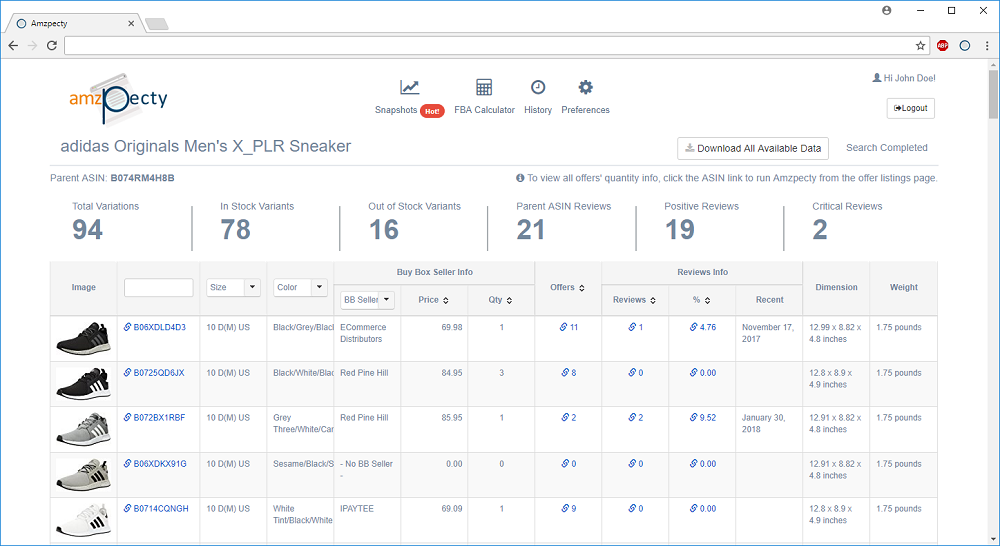
Task: Open the Size filter dropdown
Action: [x=233, y=287]
